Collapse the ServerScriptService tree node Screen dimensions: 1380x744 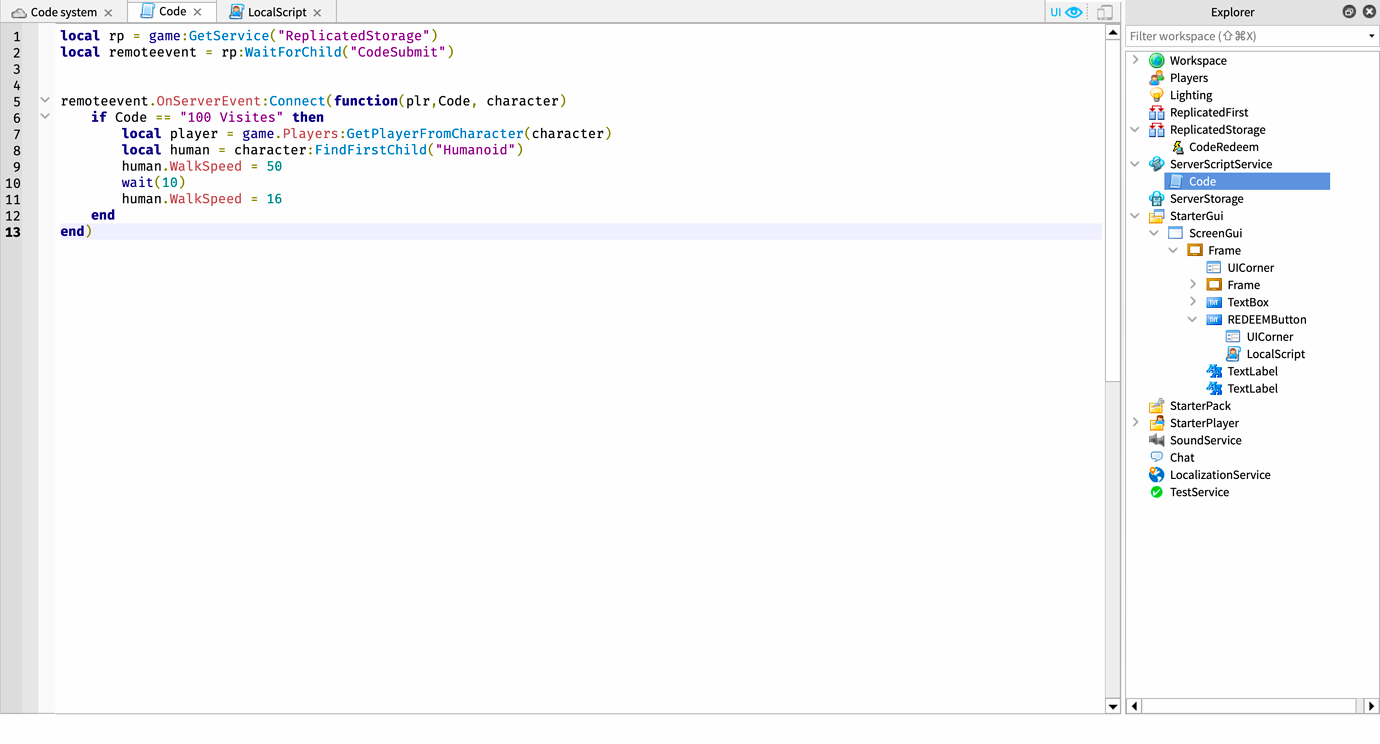[1135, 164]
